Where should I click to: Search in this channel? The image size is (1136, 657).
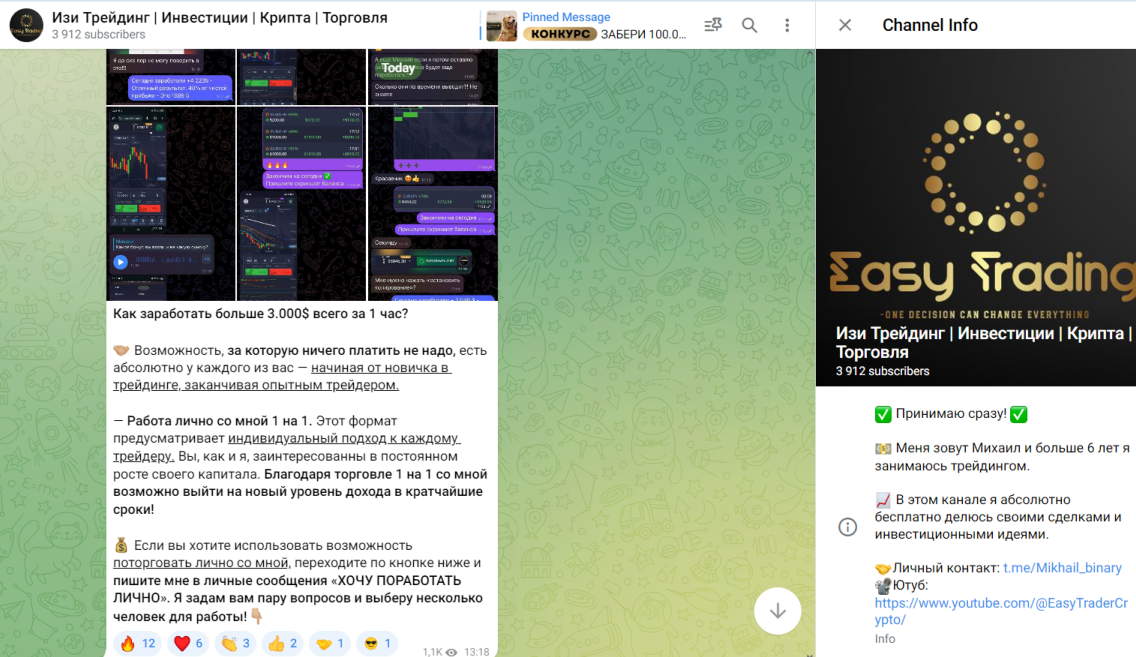click(750, 25)
